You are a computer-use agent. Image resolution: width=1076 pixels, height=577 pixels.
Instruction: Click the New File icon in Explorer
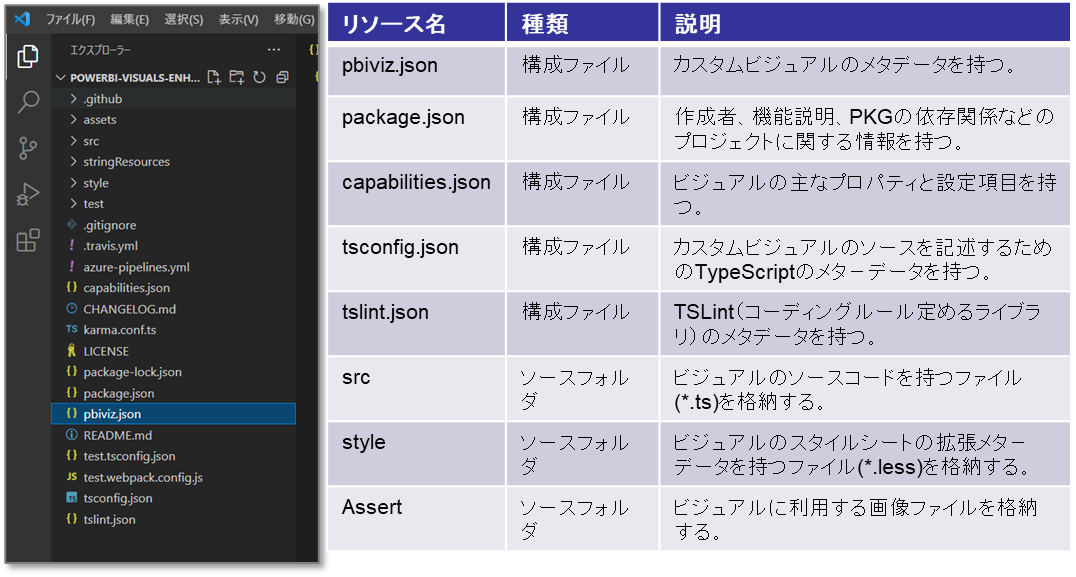[214, 77]
